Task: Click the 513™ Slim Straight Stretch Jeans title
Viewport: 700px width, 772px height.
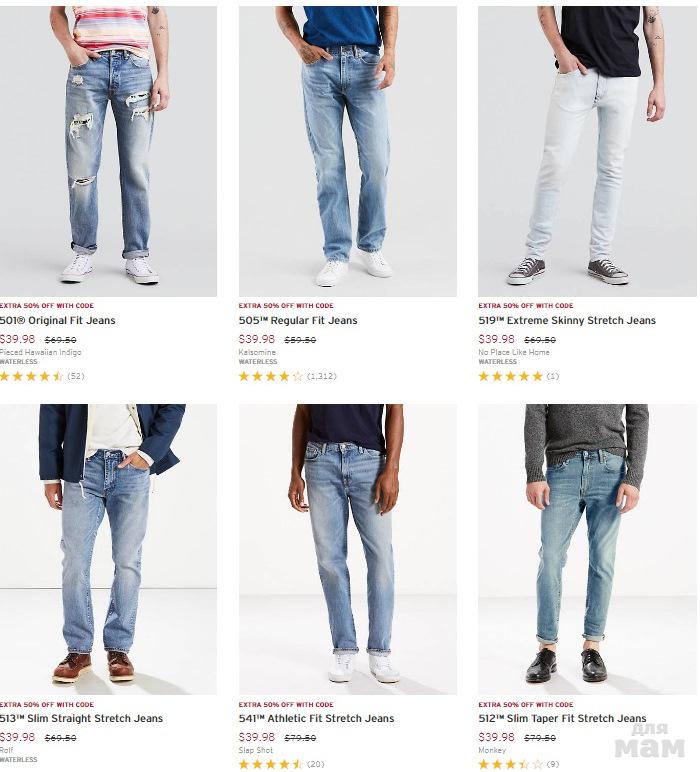Action: click(x=81, y=718)
